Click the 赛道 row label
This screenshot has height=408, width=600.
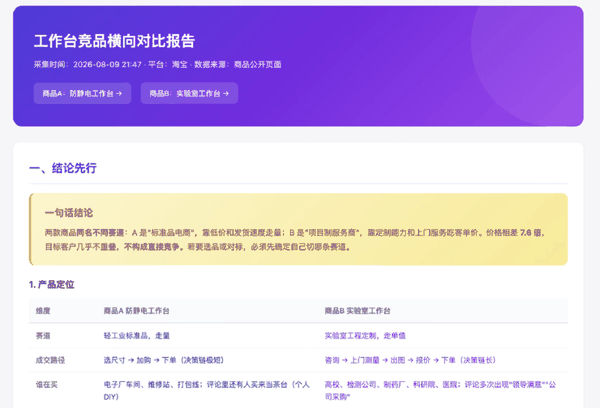coord(43,336)
